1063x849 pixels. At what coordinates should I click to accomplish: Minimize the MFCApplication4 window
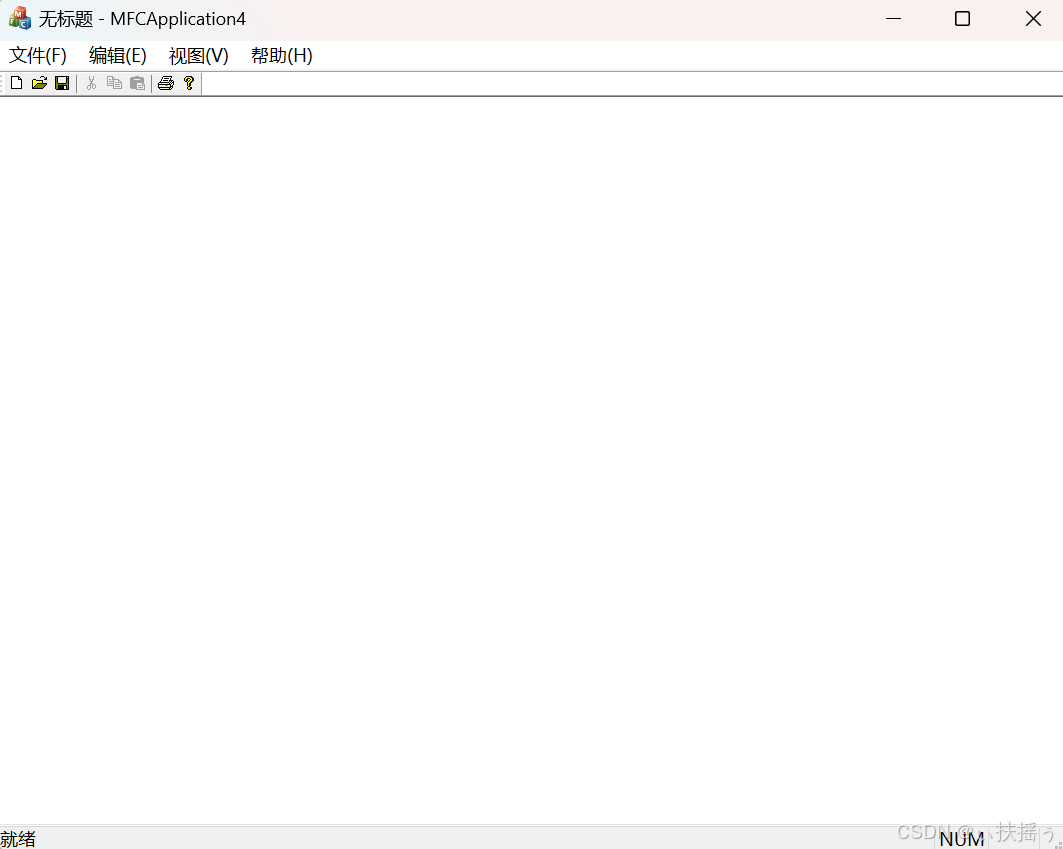[x=894, y=19]
